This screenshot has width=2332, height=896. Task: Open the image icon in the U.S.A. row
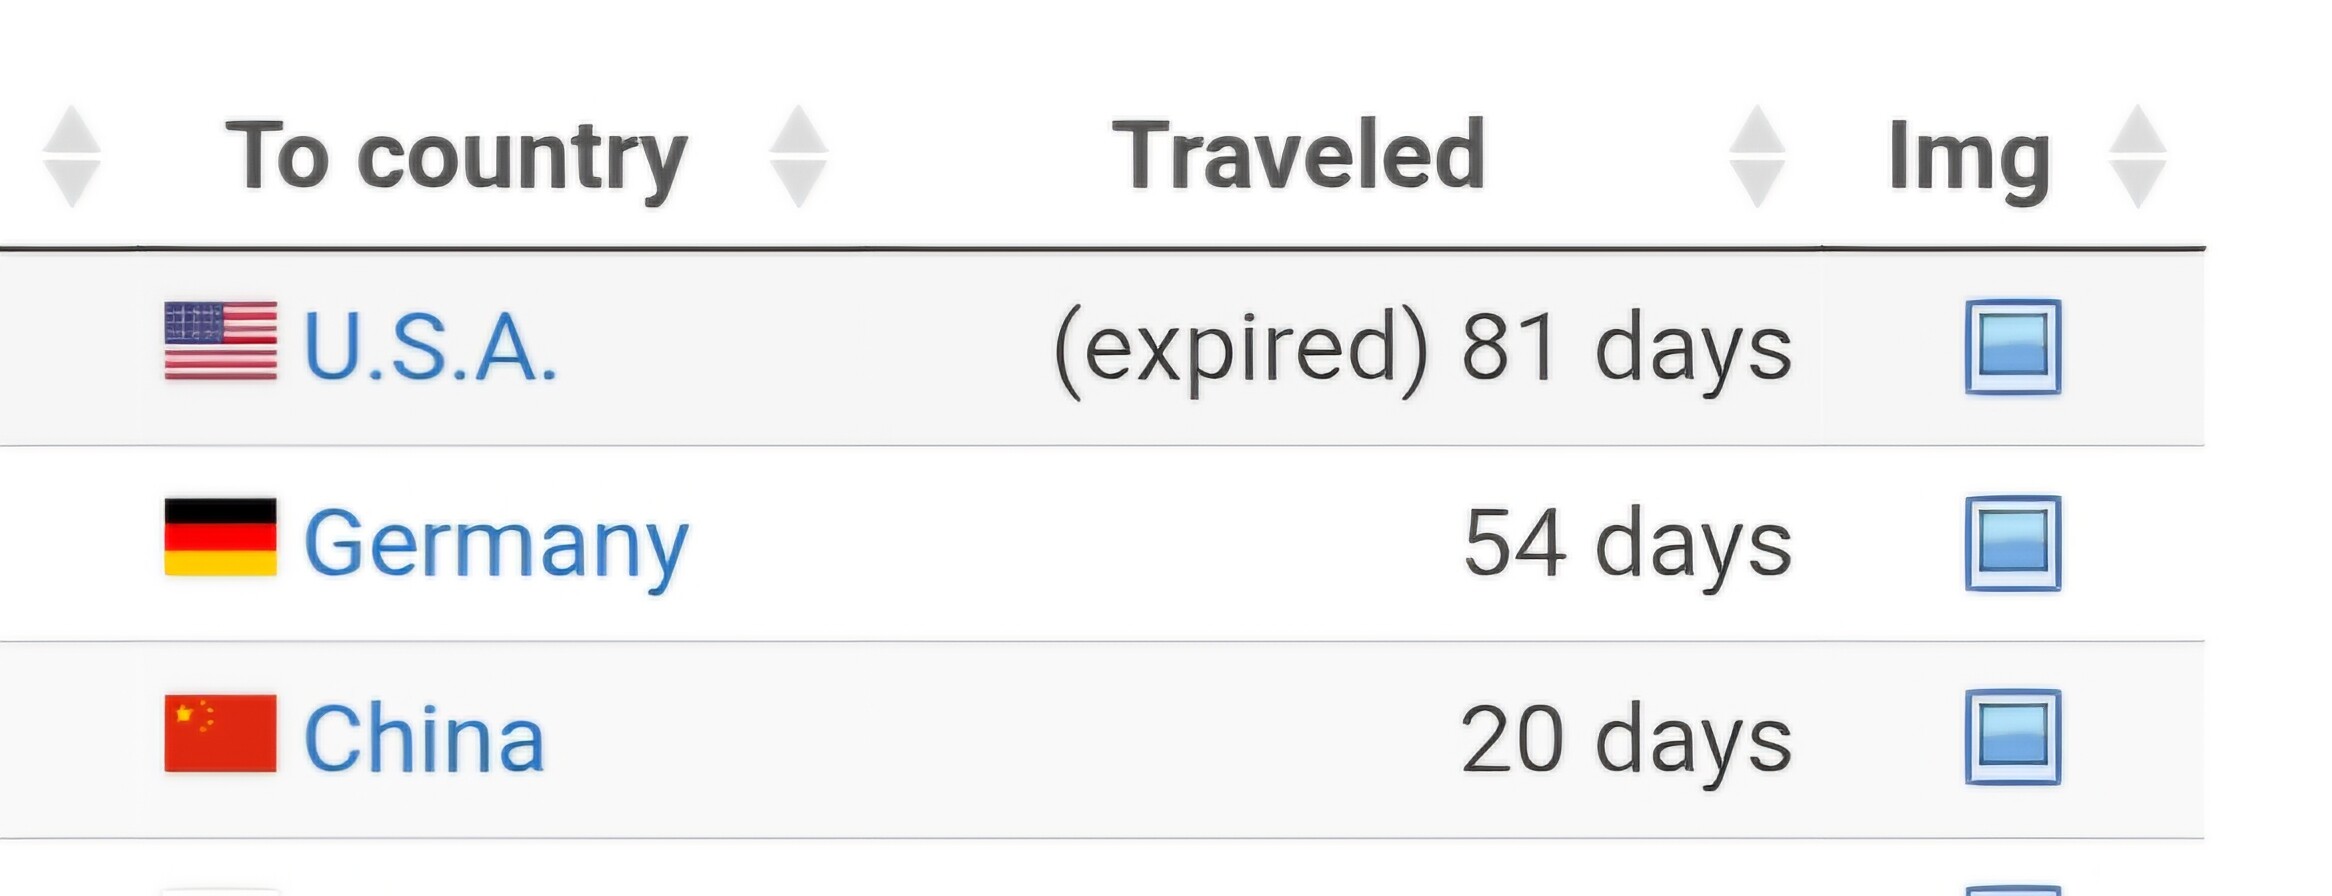(x=2012, y=347)
